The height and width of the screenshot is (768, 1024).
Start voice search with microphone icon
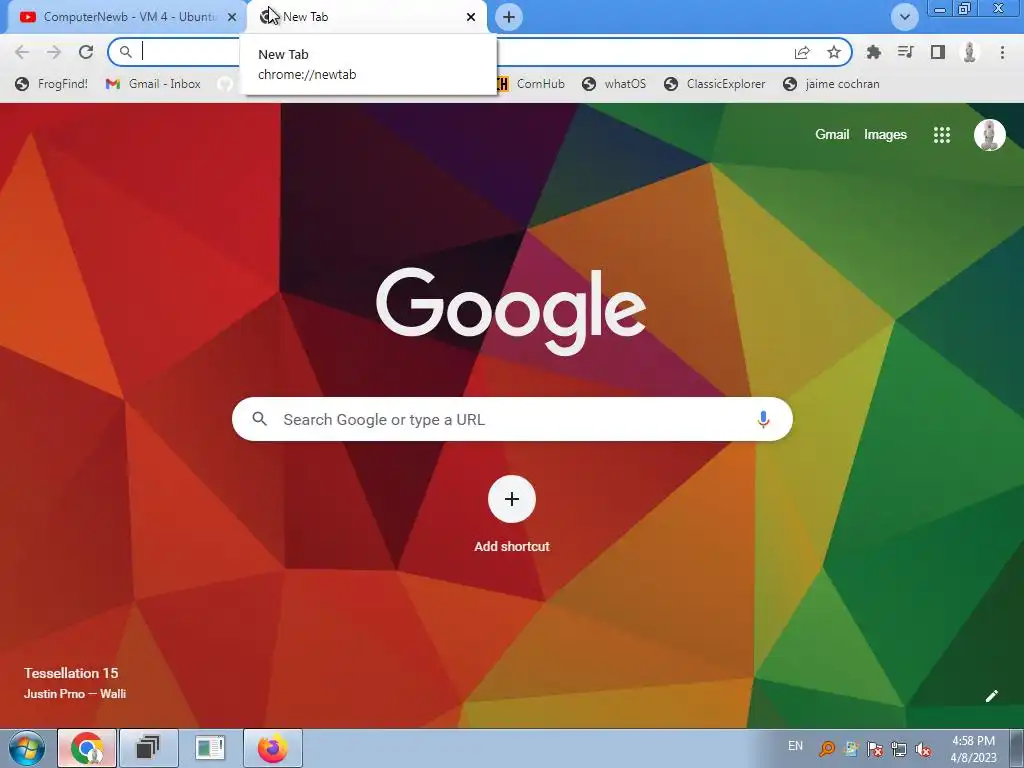[x=763, y=419]
